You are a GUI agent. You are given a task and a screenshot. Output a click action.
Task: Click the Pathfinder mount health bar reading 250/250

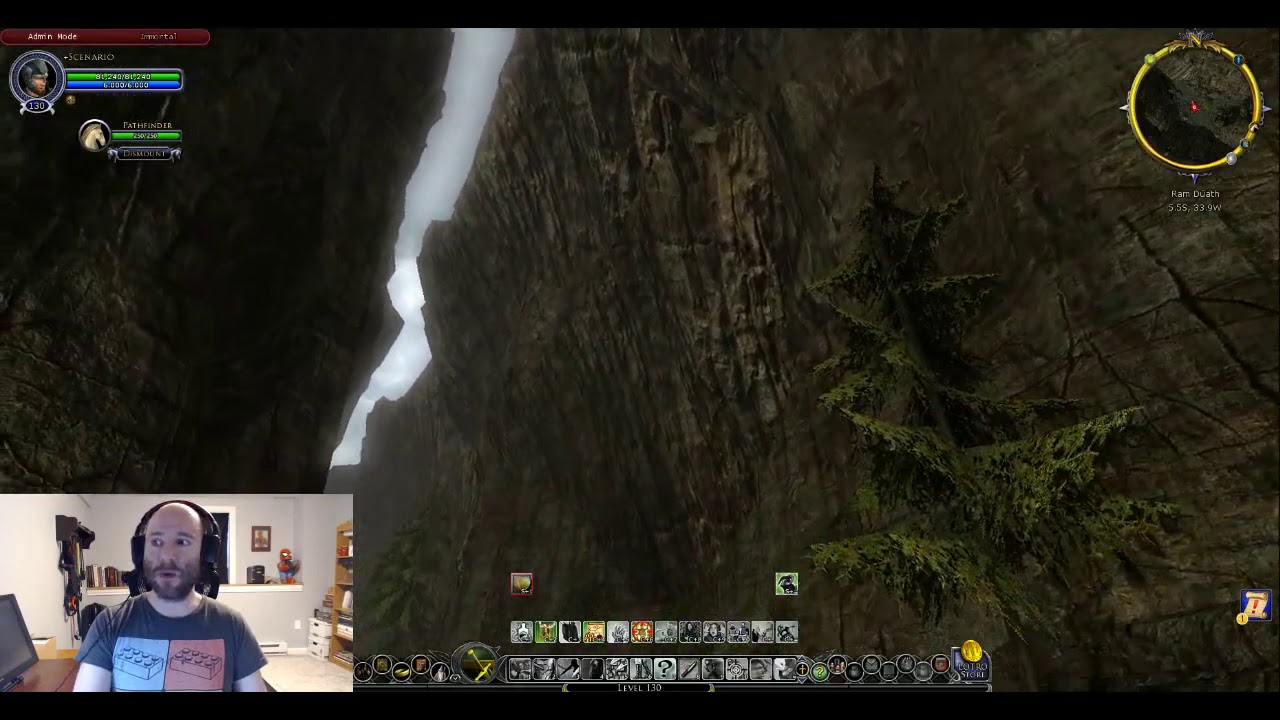point(146,135)
